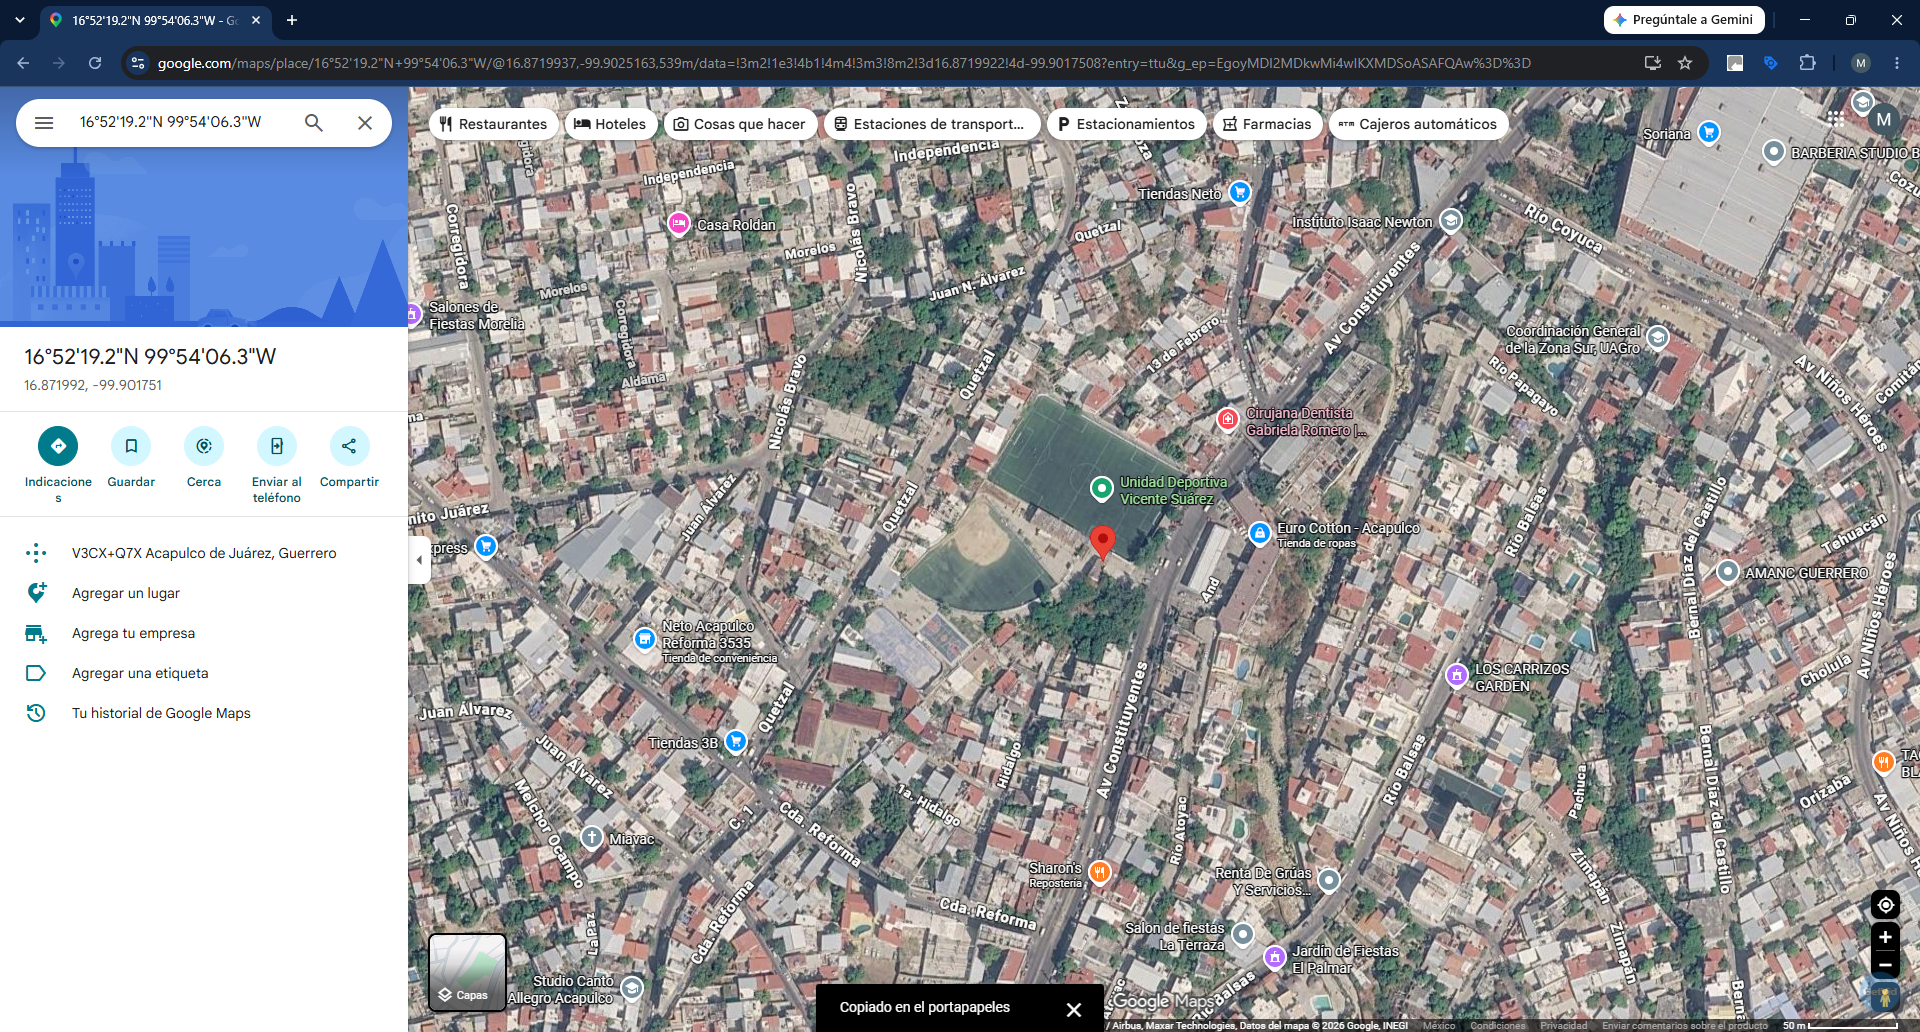
Task: Select the Tiendas Neto marker
Action: pyautogui.click(x=1240, y=192)
